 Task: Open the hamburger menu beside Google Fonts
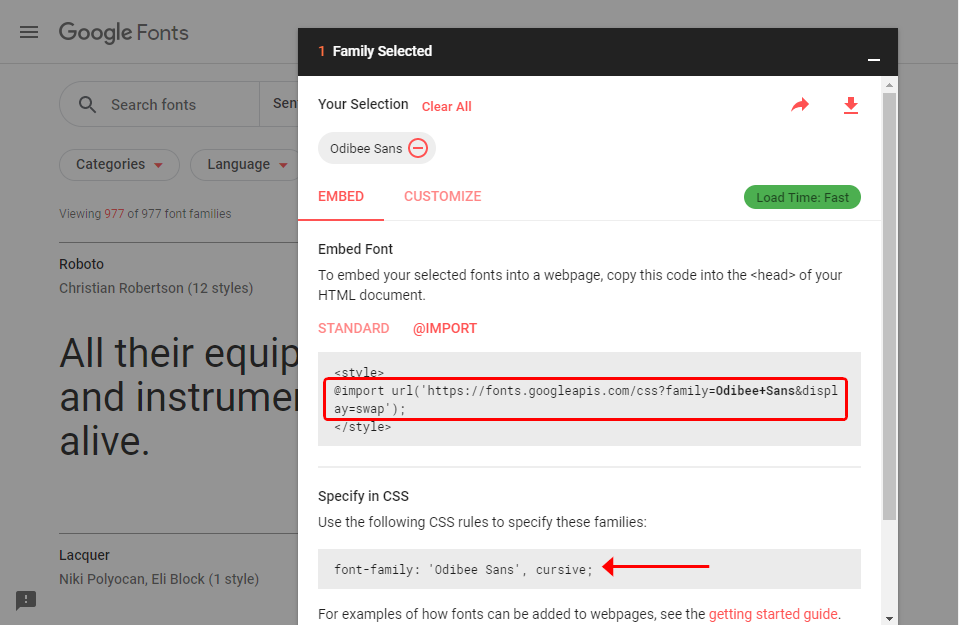pyautogui.click(x=29, y=32)
